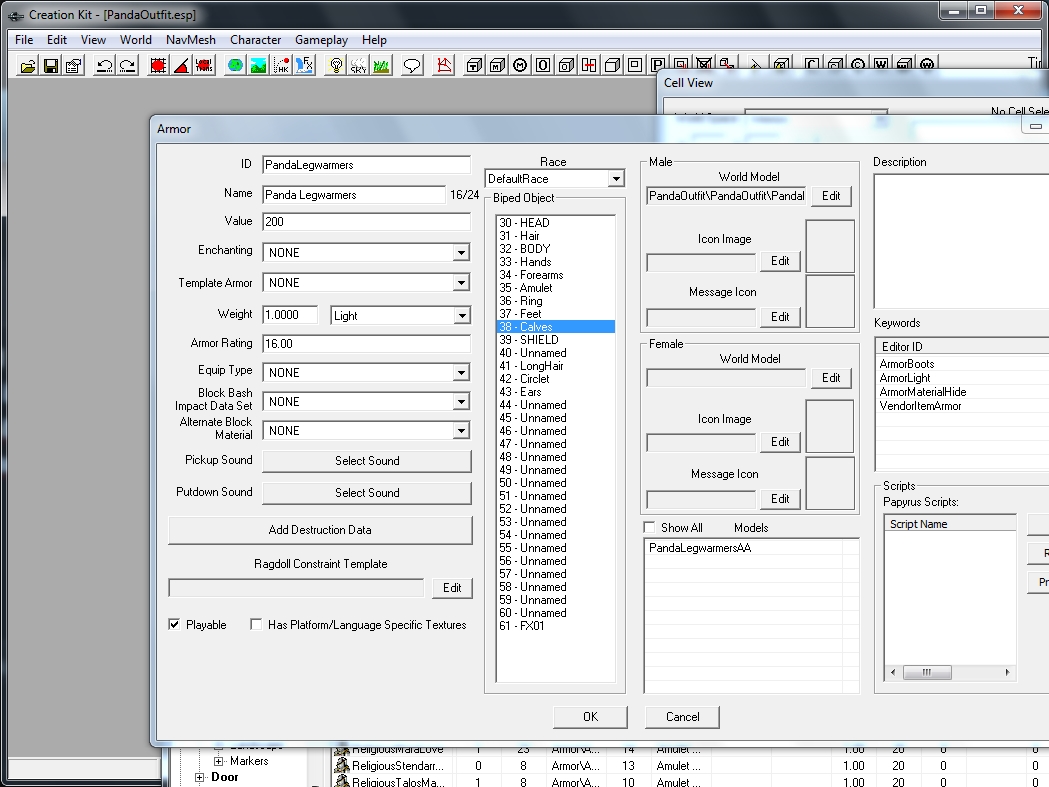
Task: Click the Redo arrow in the toolbar
Action: (127, 66)
